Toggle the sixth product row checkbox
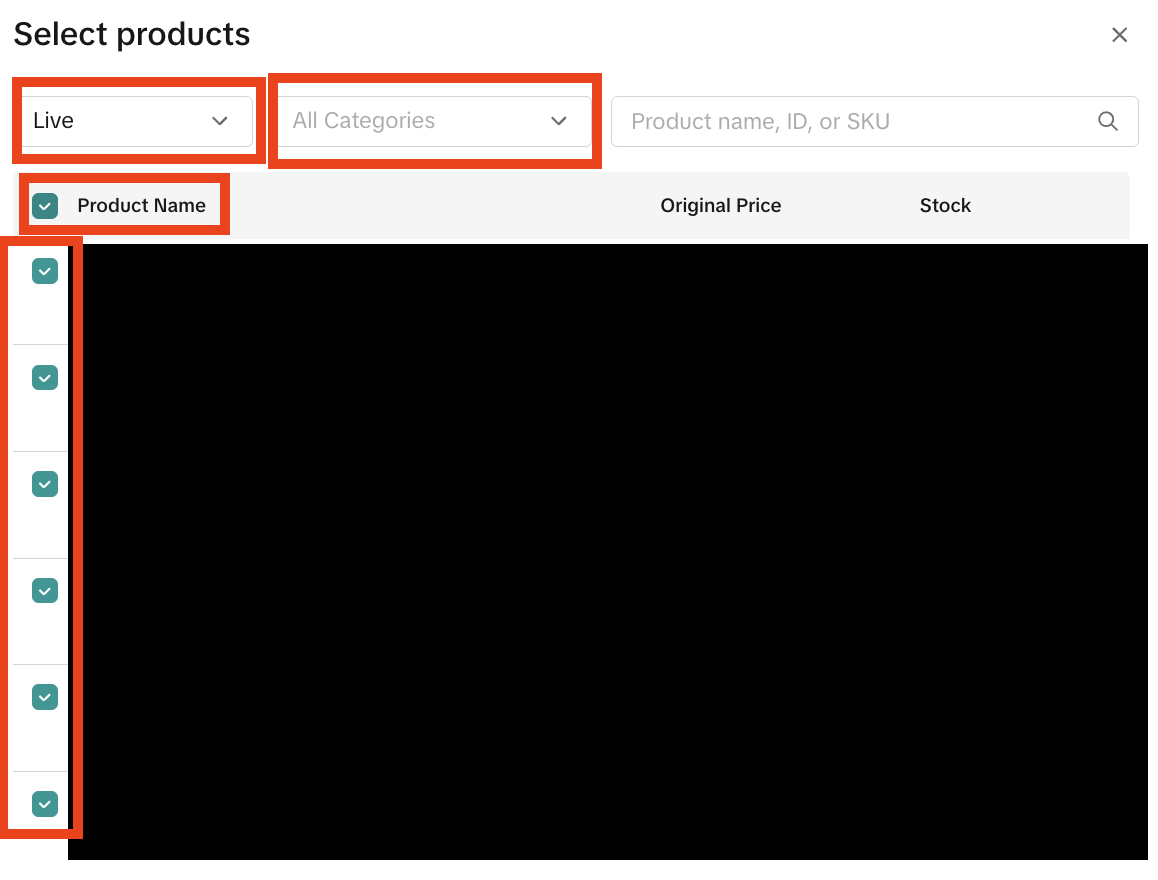 pyautogui.click(x=45, y=804)
